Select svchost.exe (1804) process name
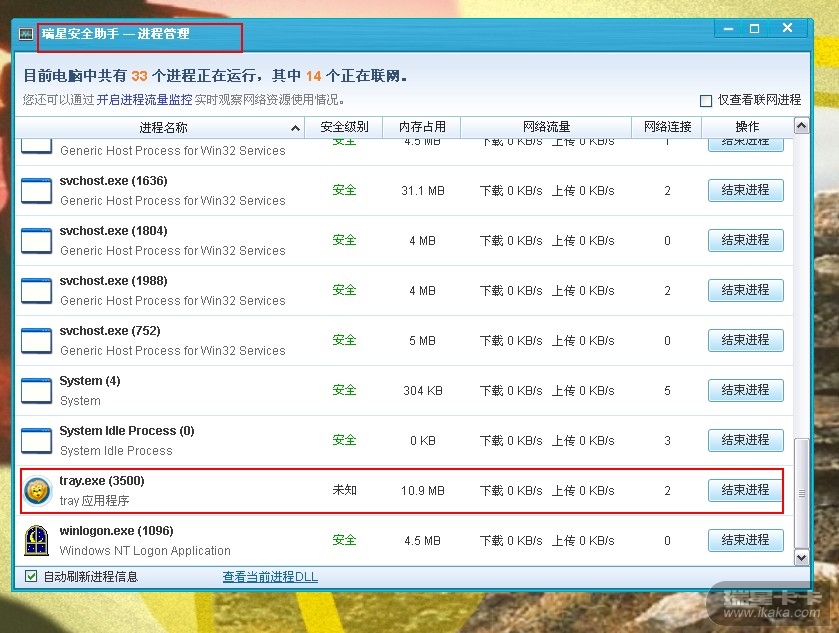This screenshot has width=839, height=633. (x=113, y=231)
